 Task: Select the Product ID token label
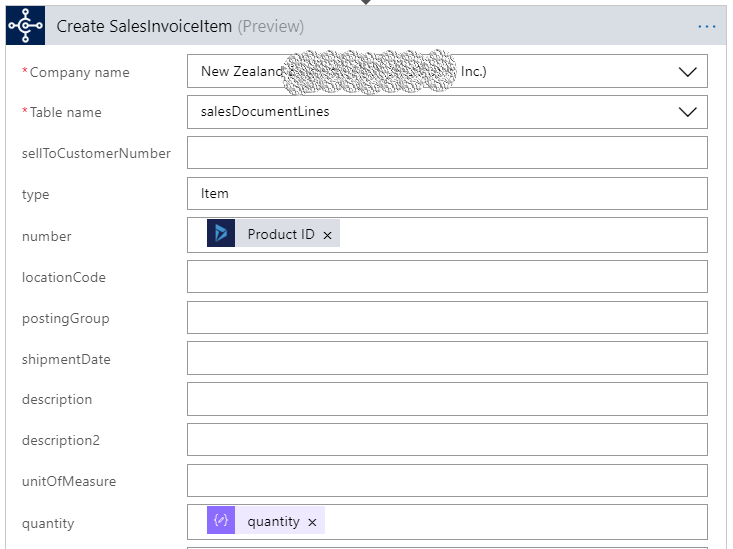coord(281,234)
